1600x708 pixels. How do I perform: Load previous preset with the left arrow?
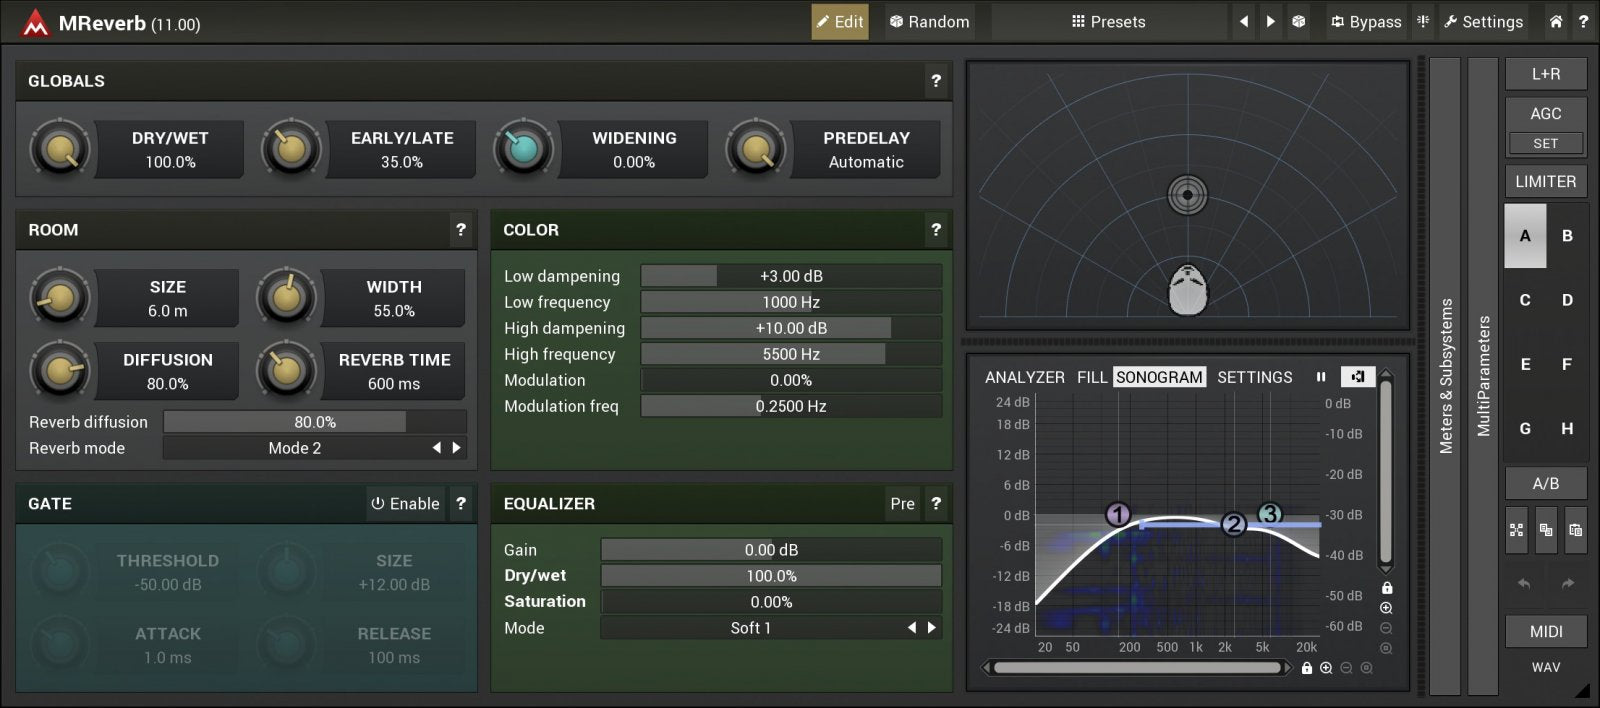tap(1243, 22)
